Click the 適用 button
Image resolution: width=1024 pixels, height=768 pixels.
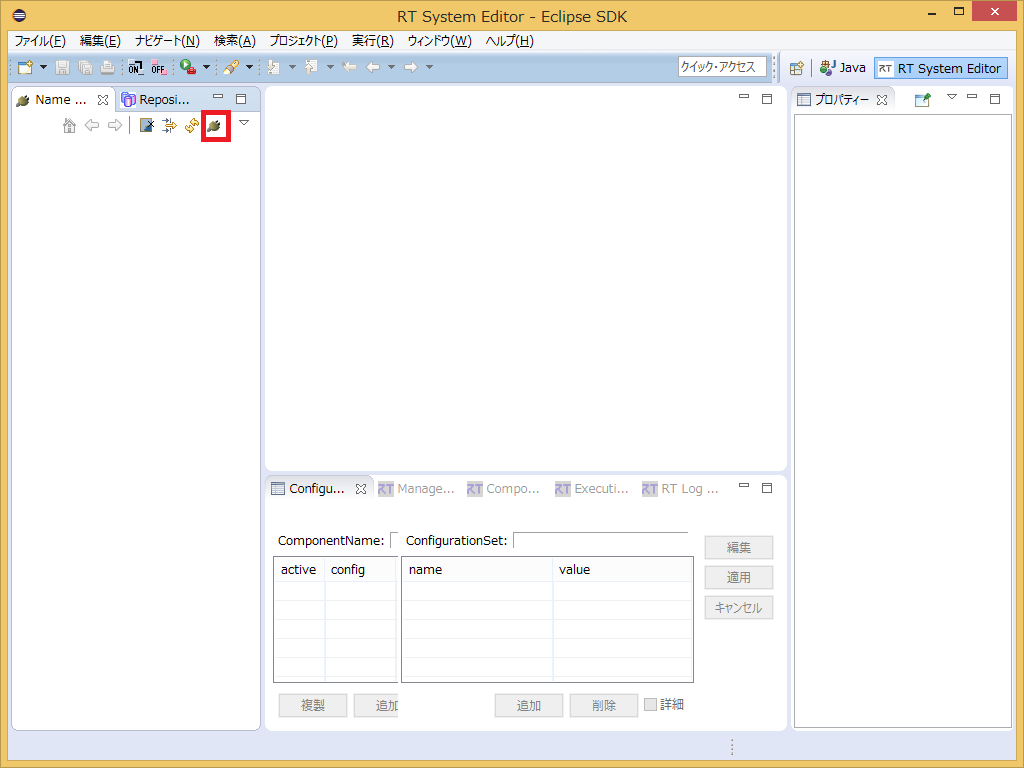tap(739, 577)
